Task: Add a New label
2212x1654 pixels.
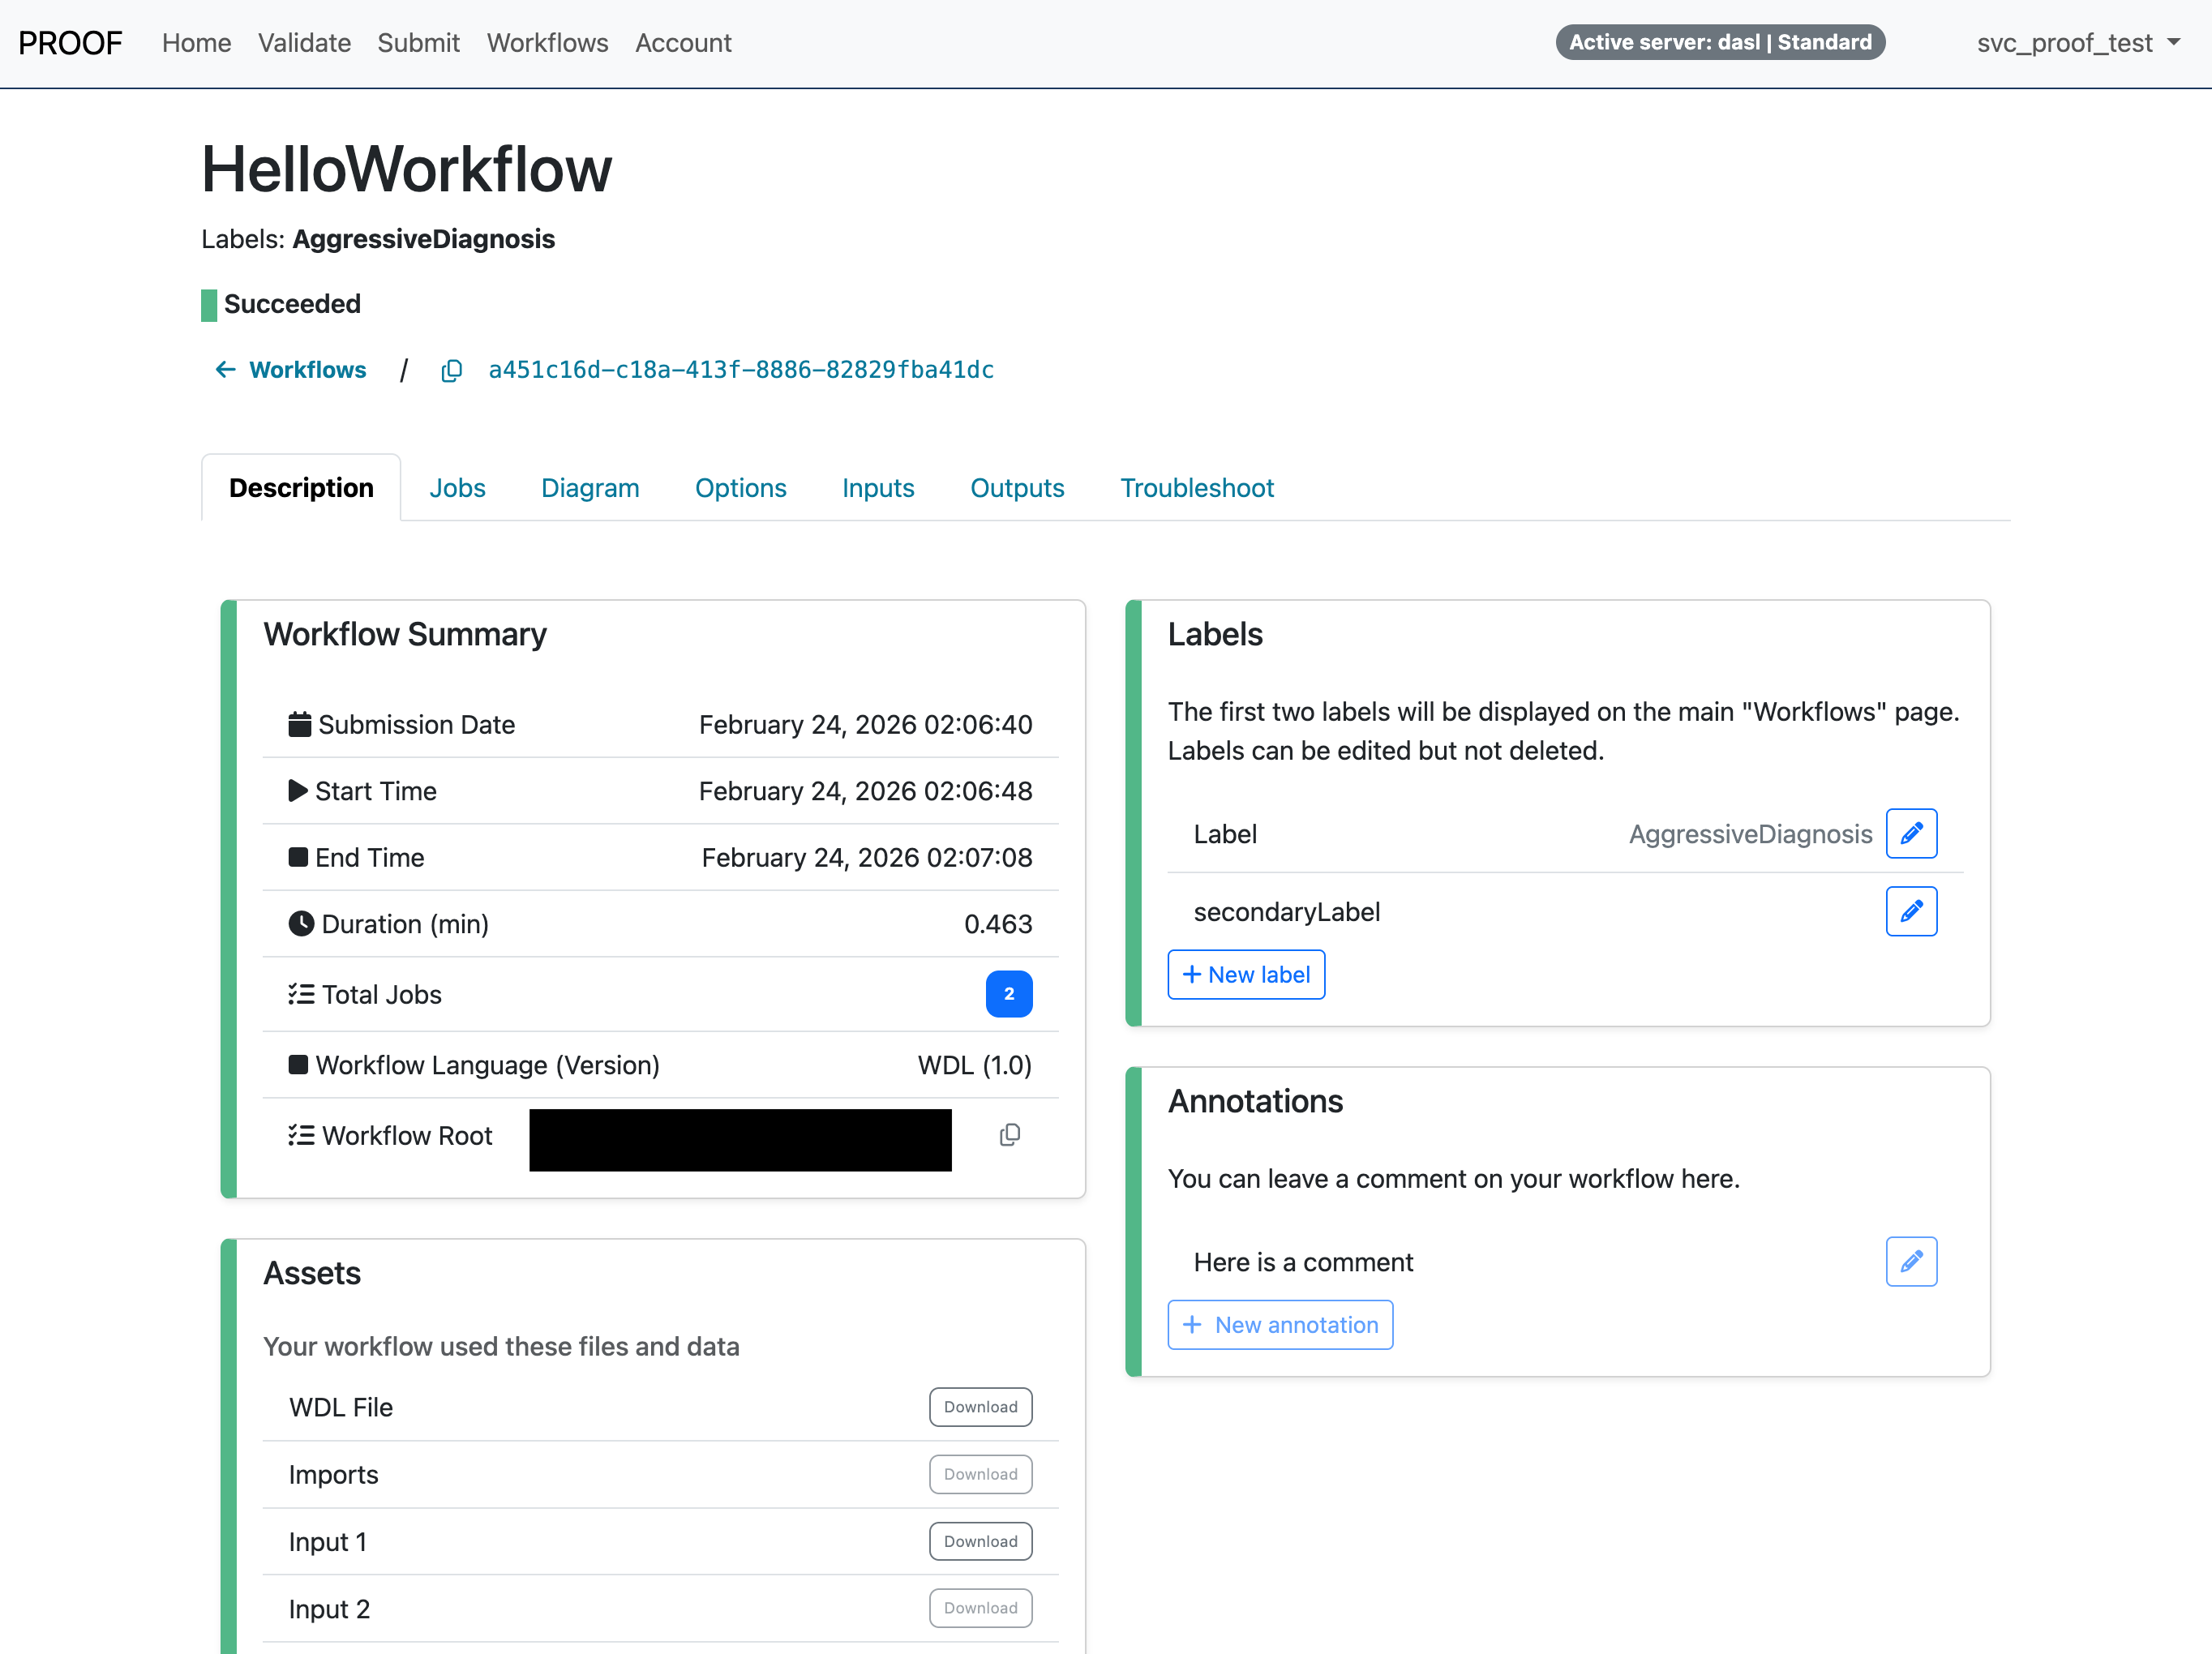Action: point(1246,974)
